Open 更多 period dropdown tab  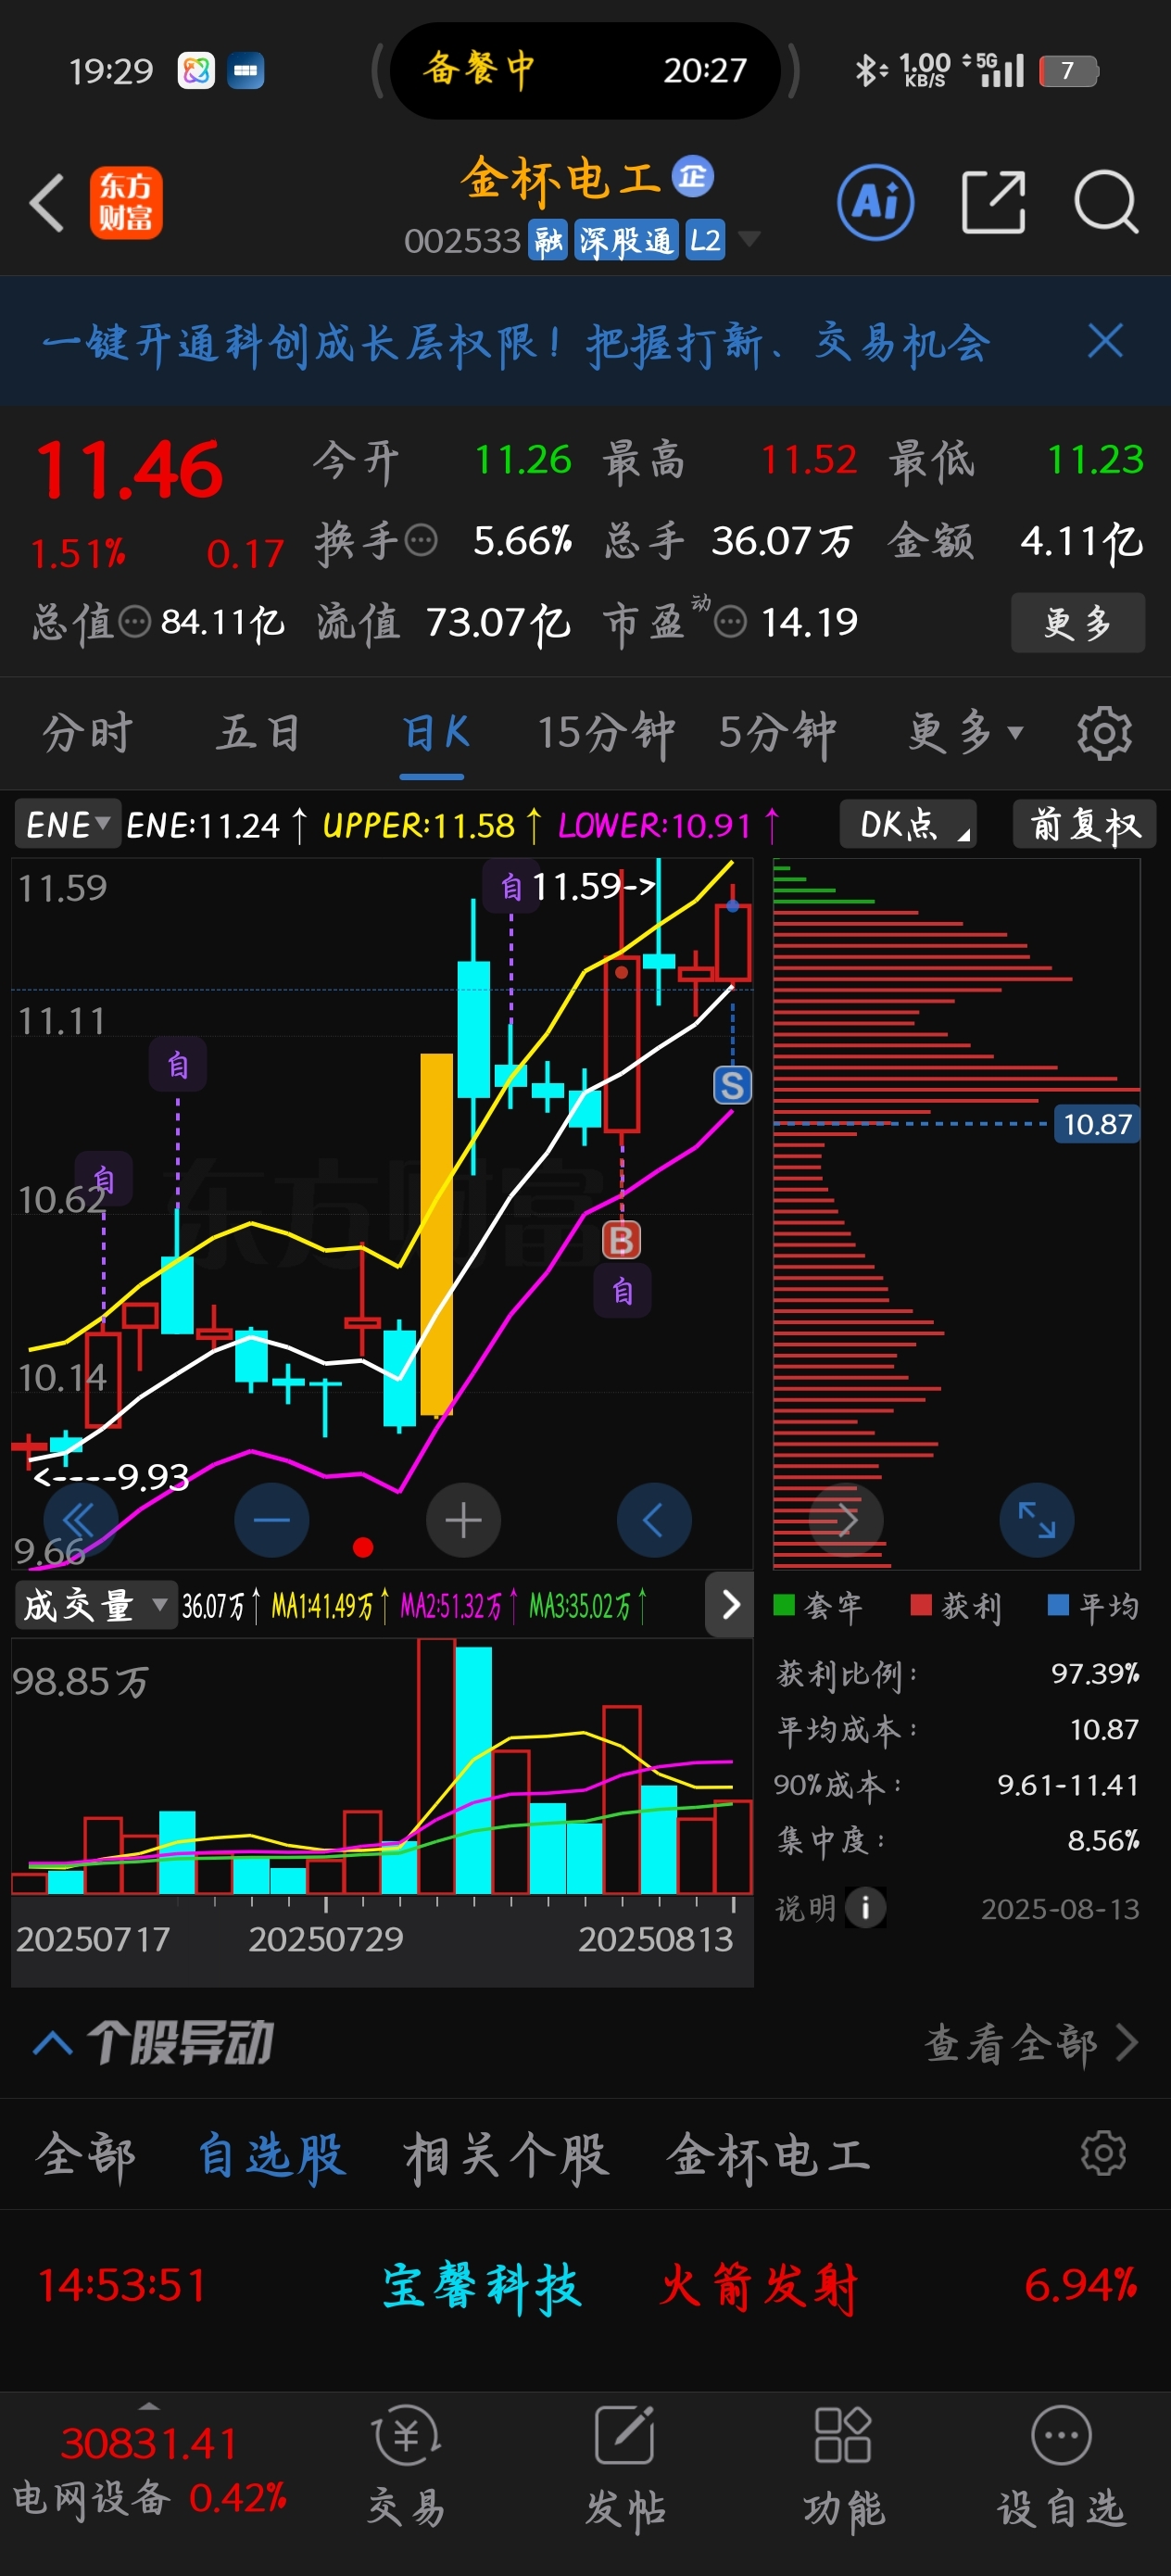[965, 733]
